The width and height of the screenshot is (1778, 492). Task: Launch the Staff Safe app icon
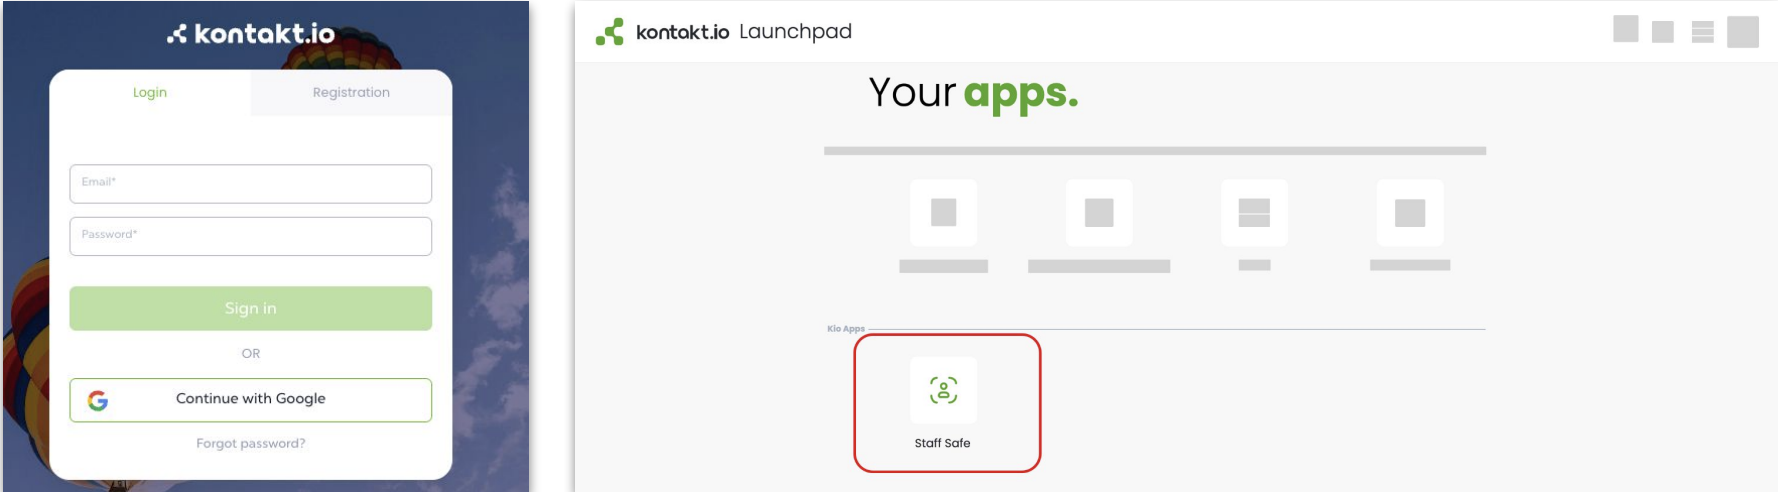(943, 390)
